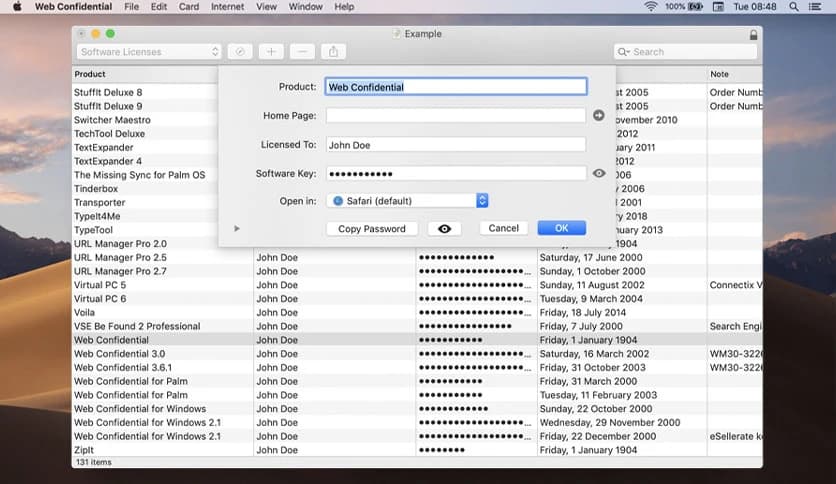Open the View menu
The width and height of the screenshot is (836, 484).
click(266, 7)
